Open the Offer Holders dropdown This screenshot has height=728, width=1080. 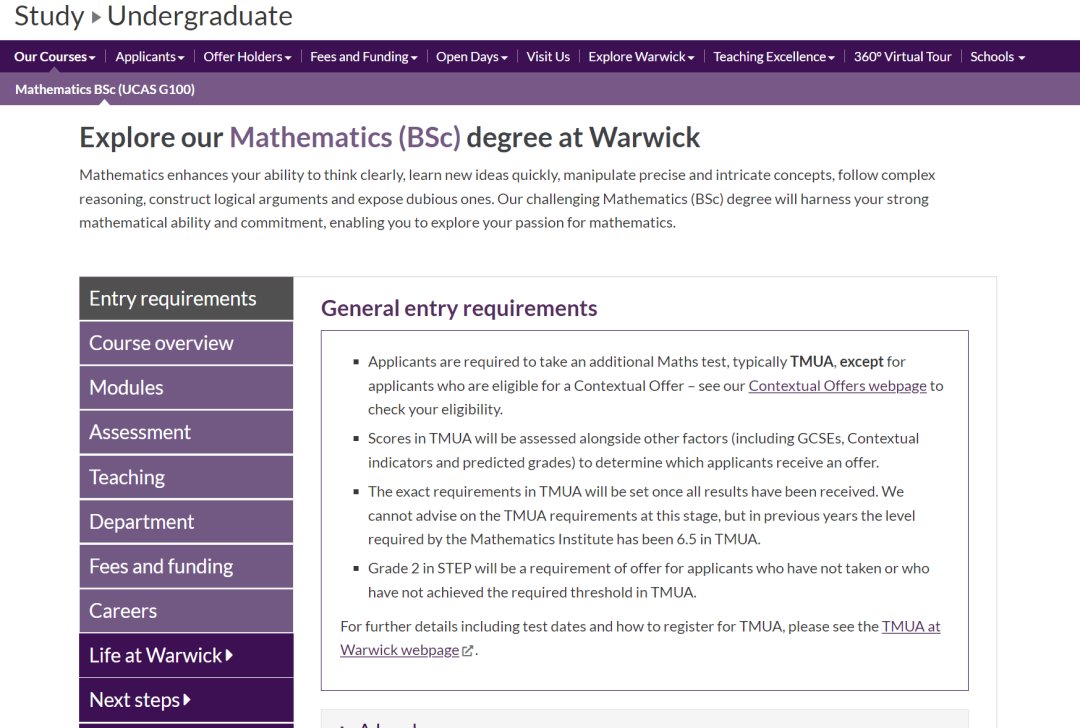tap(247, 57)
